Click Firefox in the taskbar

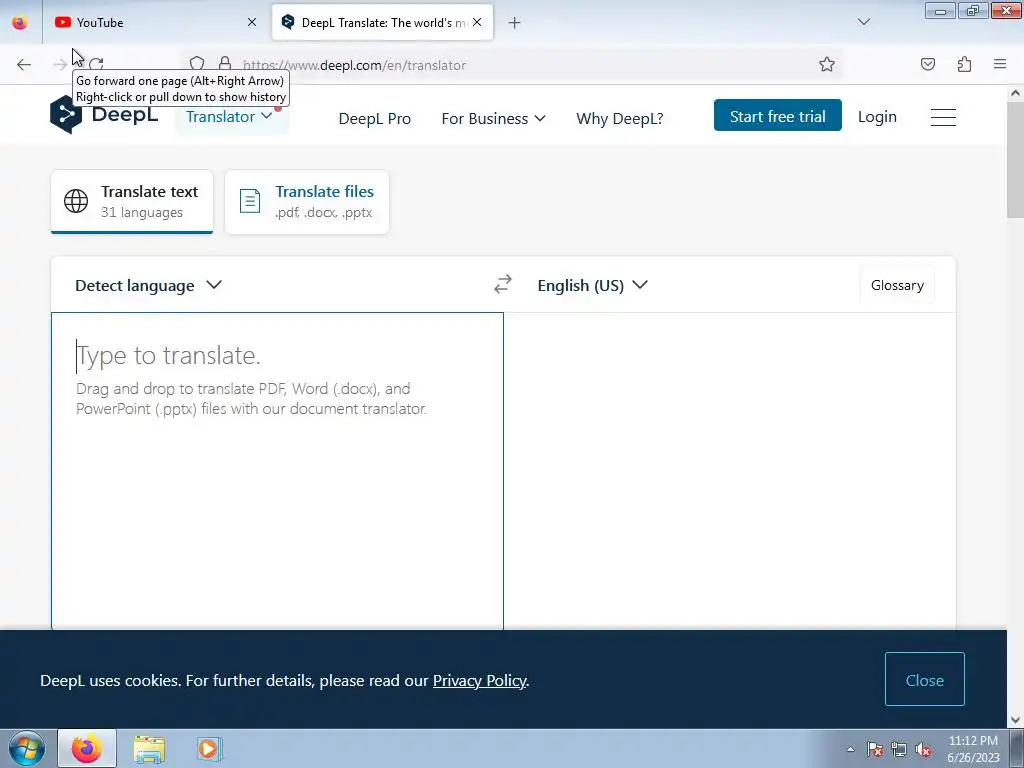click(87, 748)
